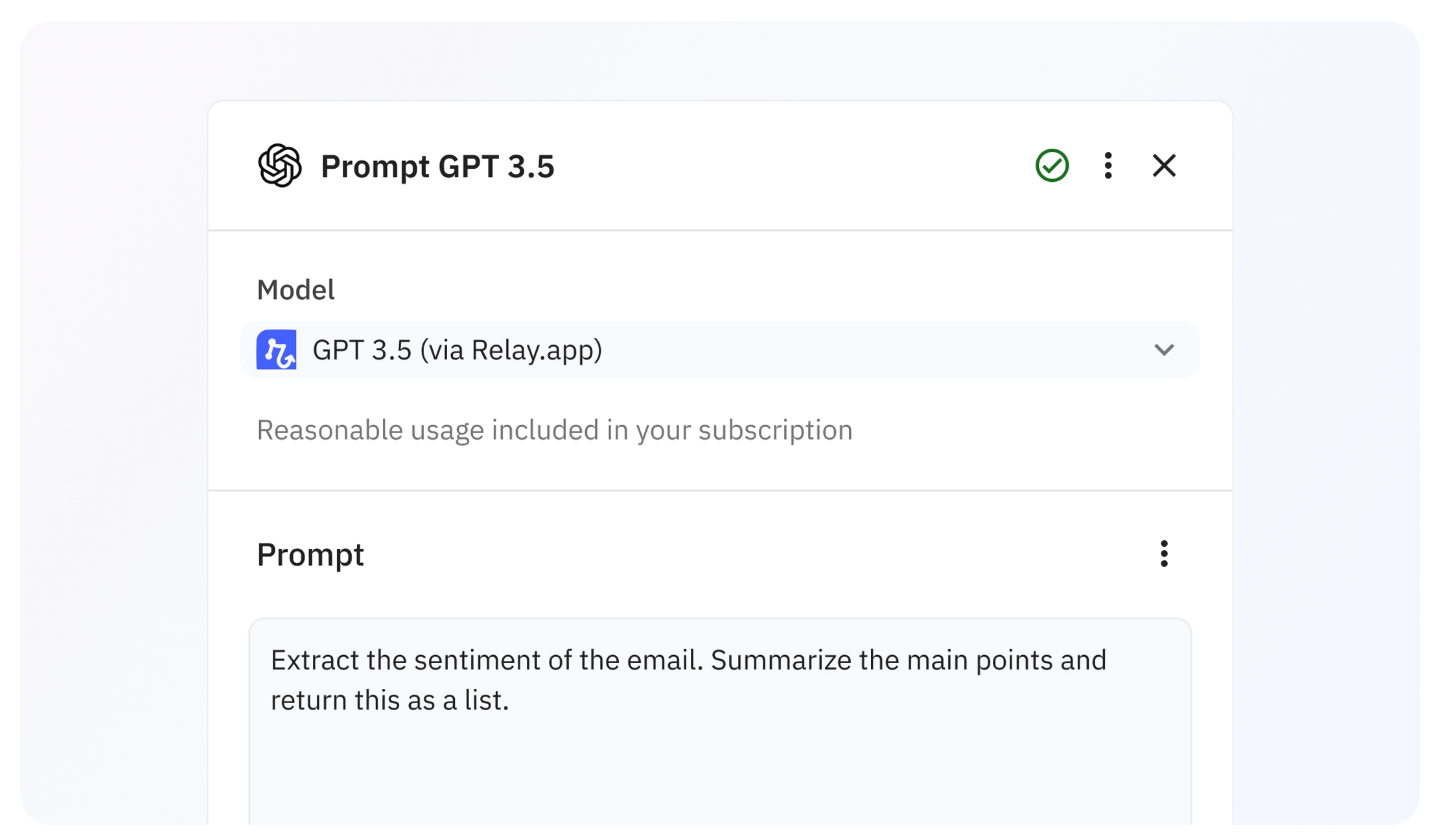Viewport: 1434px width, 840px height.
Task: Click the word 'Extract' in the prompt
Action: [x=306, y=661]
